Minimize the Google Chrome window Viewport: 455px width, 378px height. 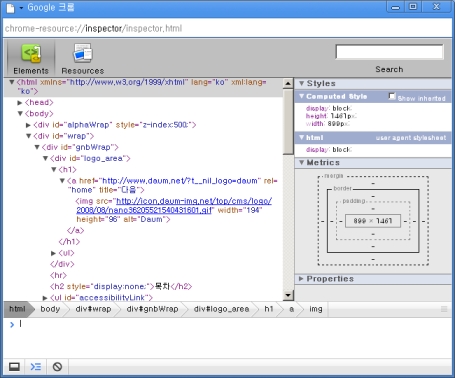click(396, 7)
